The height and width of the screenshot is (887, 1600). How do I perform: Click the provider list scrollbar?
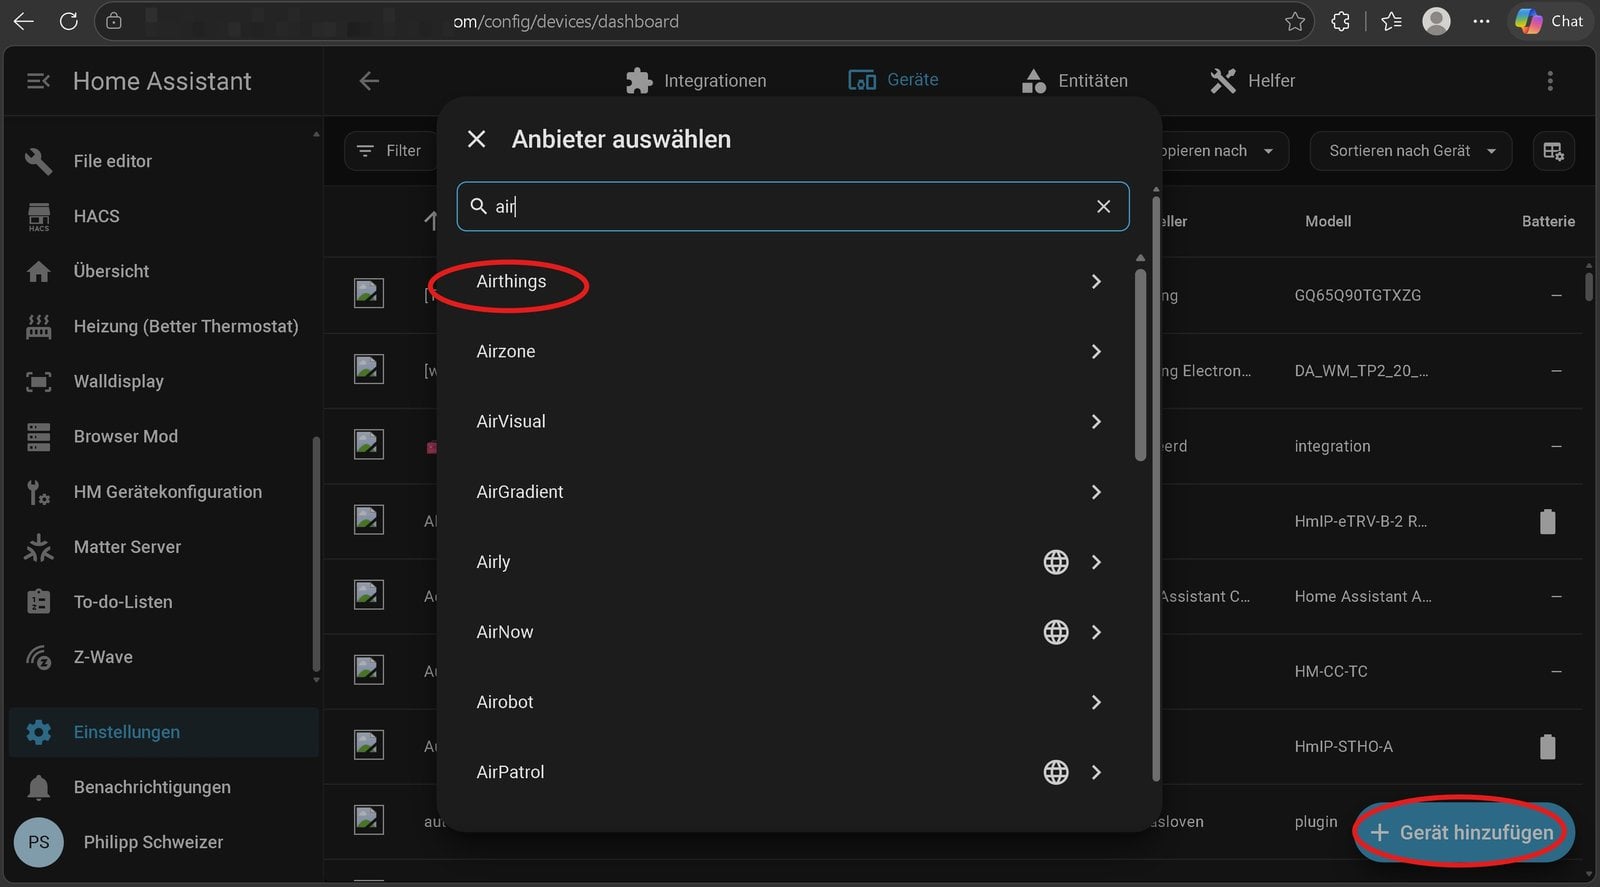[1140, 365]
